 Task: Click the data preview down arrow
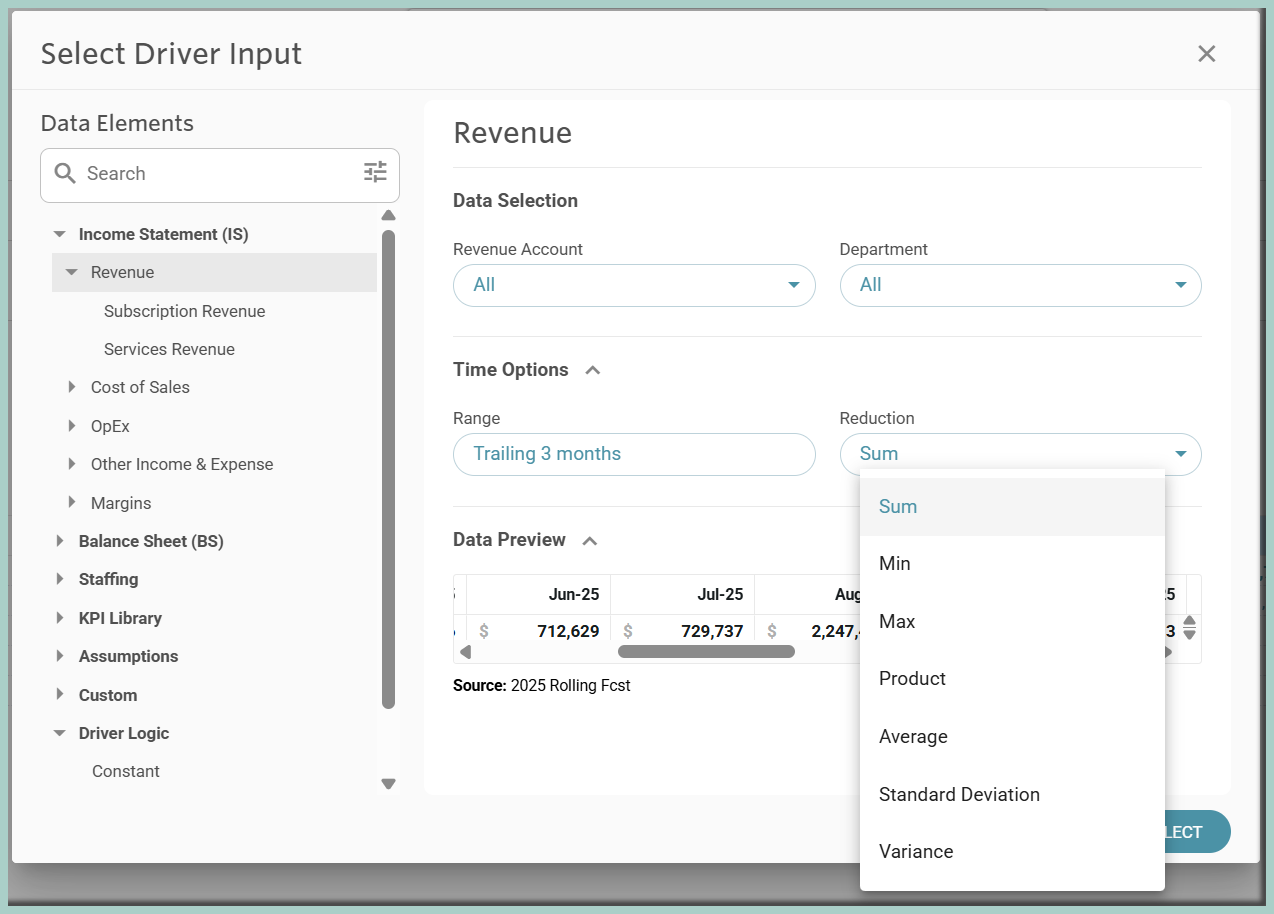1189,634
